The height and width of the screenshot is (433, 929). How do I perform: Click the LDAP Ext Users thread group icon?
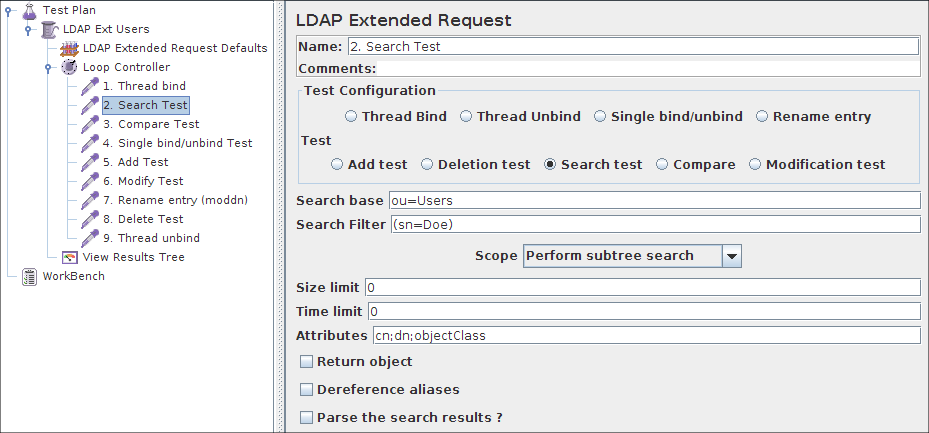(x=50, y=29)
